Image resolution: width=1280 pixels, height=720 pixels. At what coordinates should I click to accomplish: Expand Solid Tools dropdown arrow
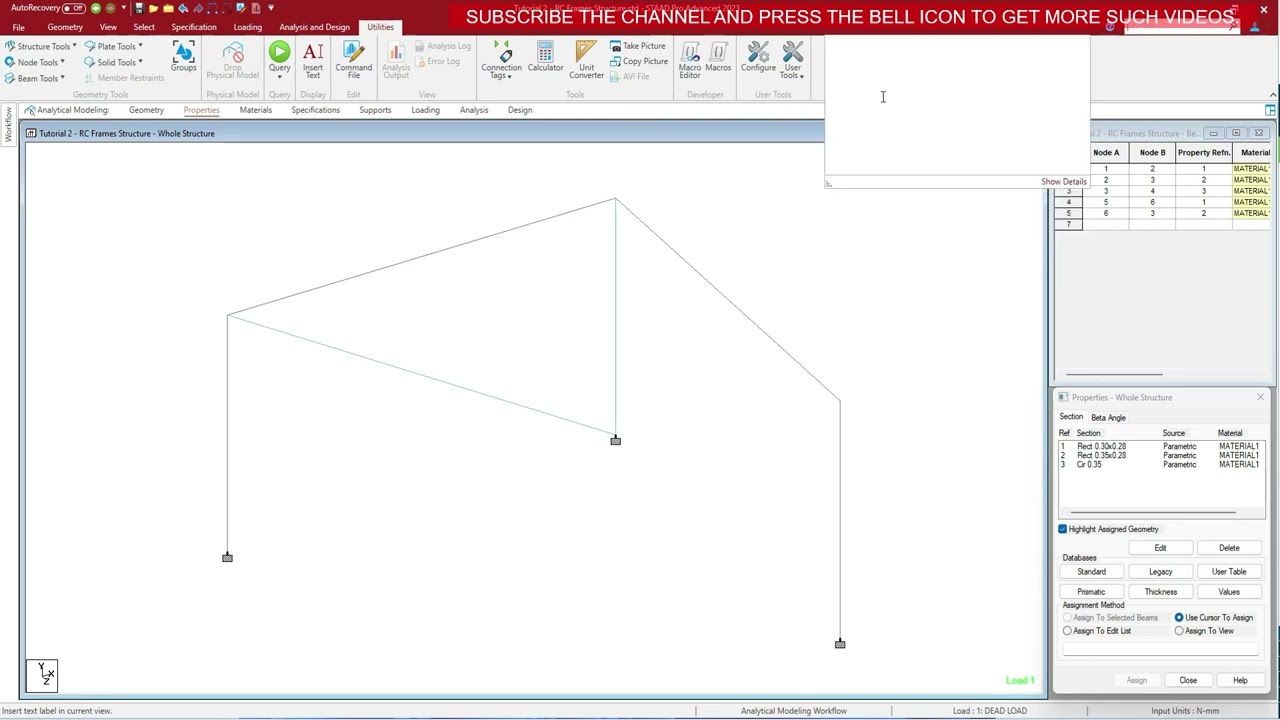(140, 62)
